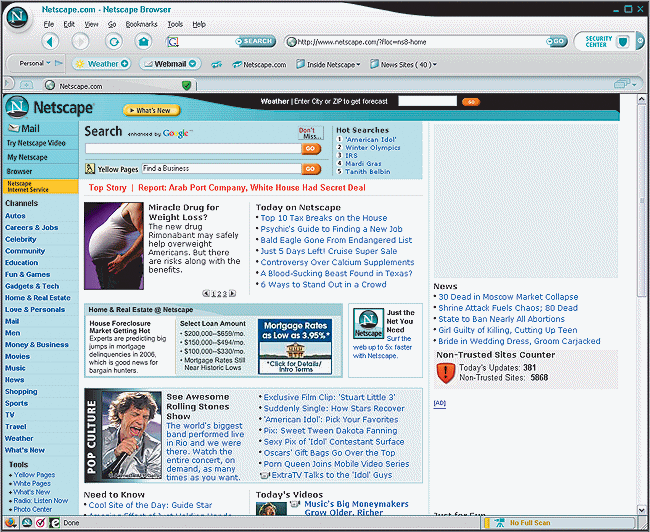Open the Personal toolbar dropdown

click(34, 63)
